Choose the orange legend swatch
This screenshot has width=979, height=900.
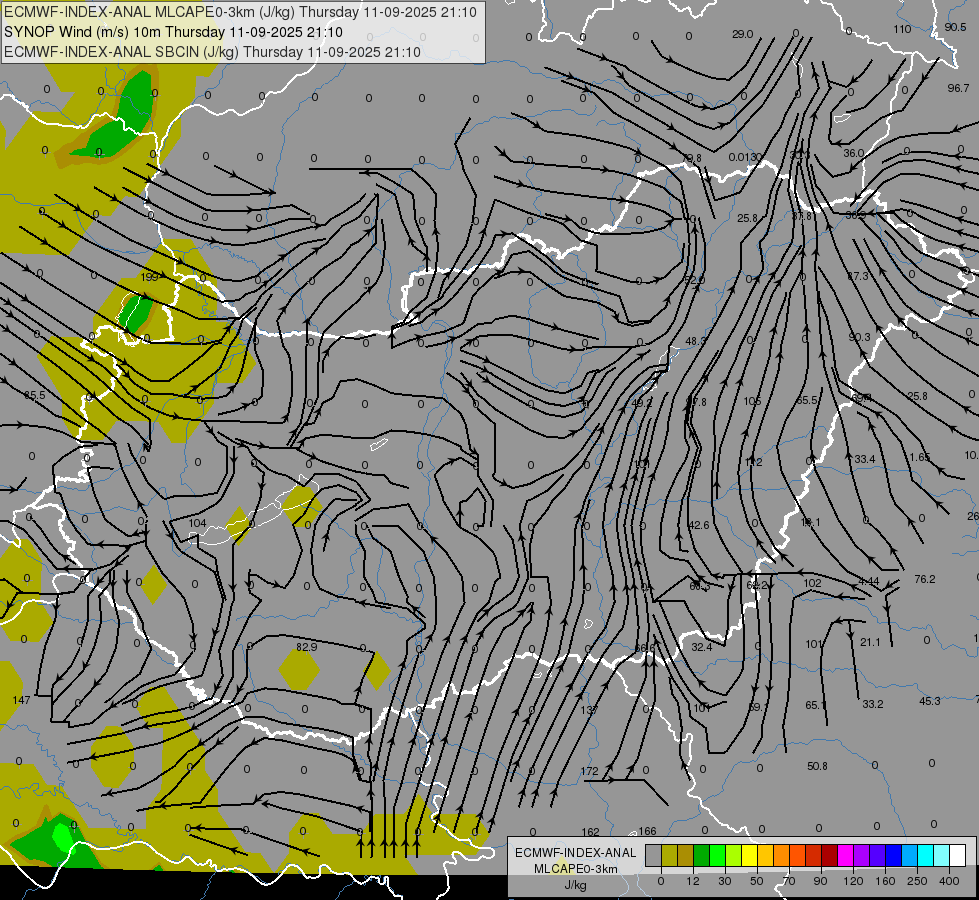782,855
